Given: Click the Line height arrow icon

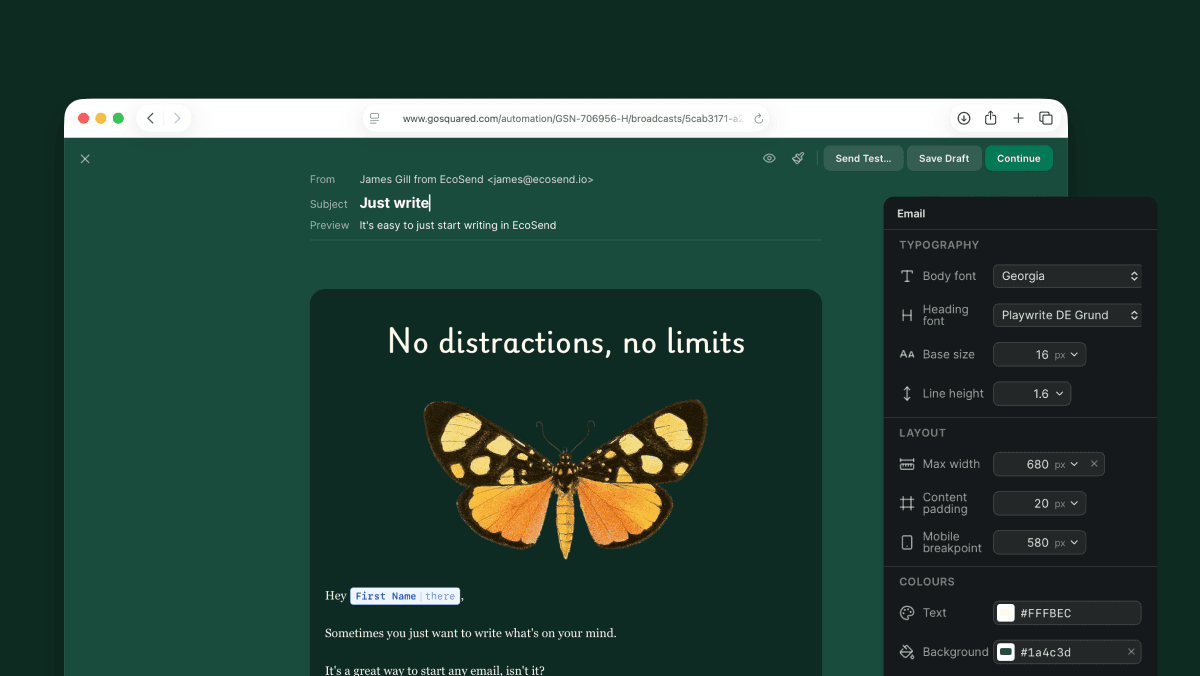Looking at the screenshot, I should (907, 394).
